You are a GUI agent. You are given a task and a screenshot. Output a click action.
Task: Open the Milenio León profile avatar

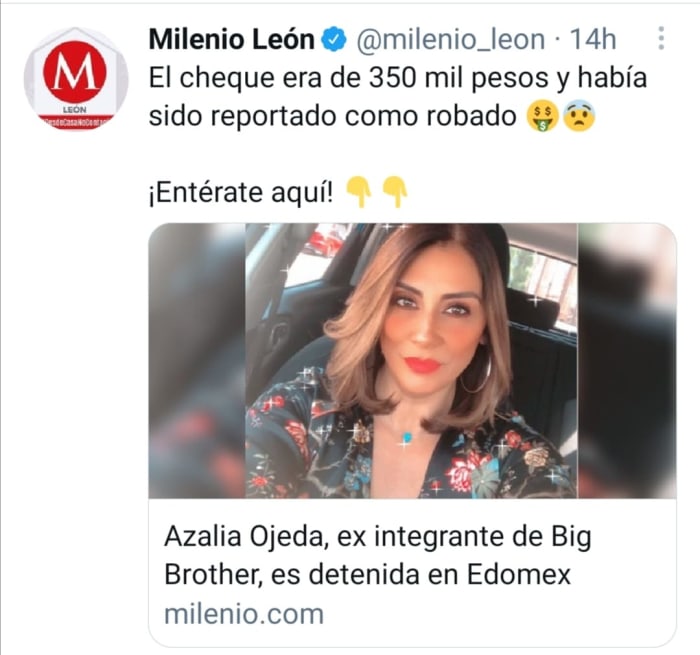coord(76,79)
